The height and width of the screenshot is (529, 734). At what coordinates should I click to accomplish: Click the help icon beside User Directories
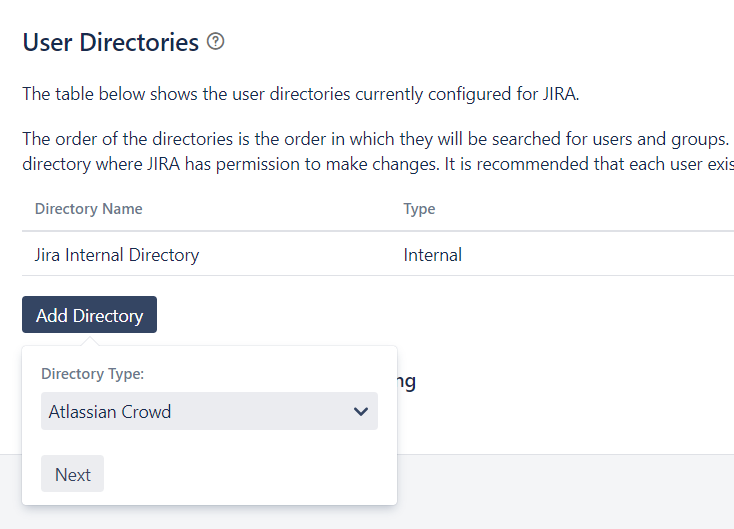coord(215,42)
